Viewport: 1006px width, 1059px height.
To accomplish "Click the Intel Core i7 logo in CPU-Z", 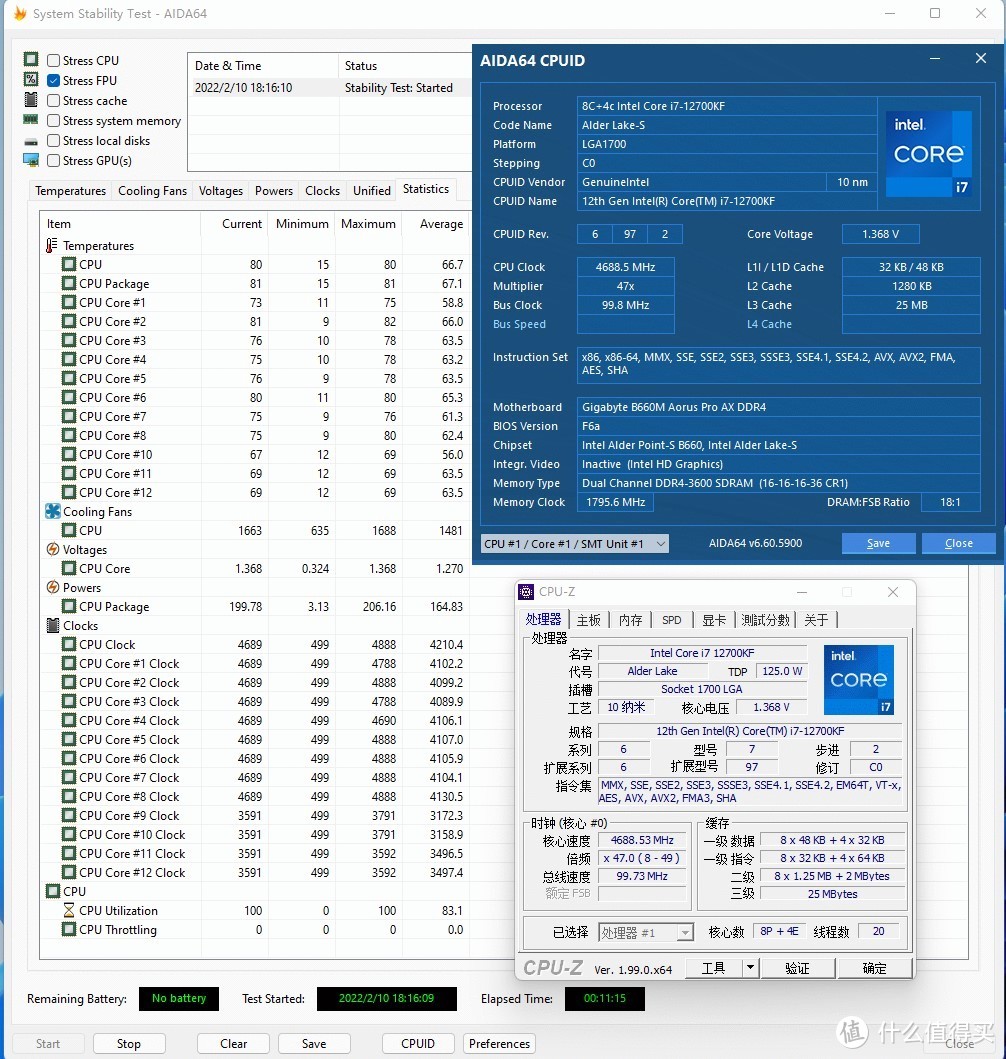I will [x=859, y=679].
